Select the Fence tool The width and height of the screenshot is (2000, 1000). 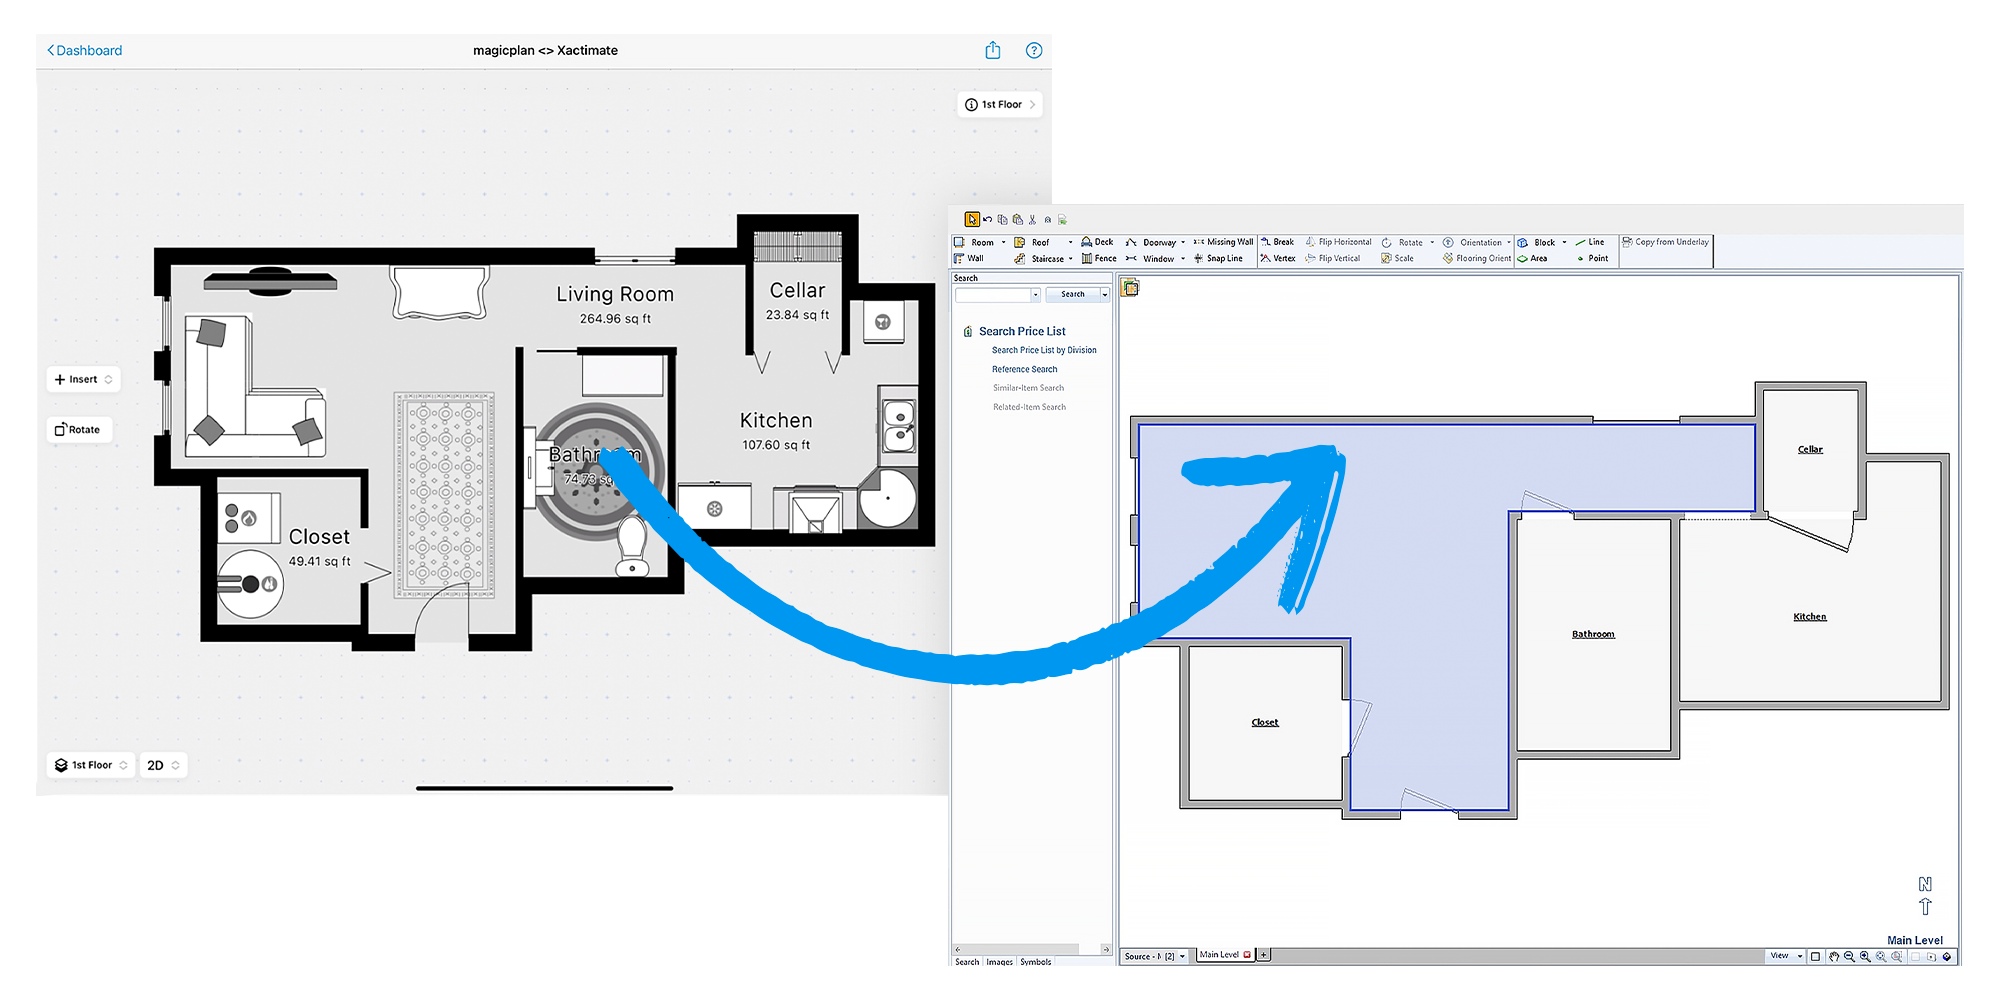pos(1099,258)
